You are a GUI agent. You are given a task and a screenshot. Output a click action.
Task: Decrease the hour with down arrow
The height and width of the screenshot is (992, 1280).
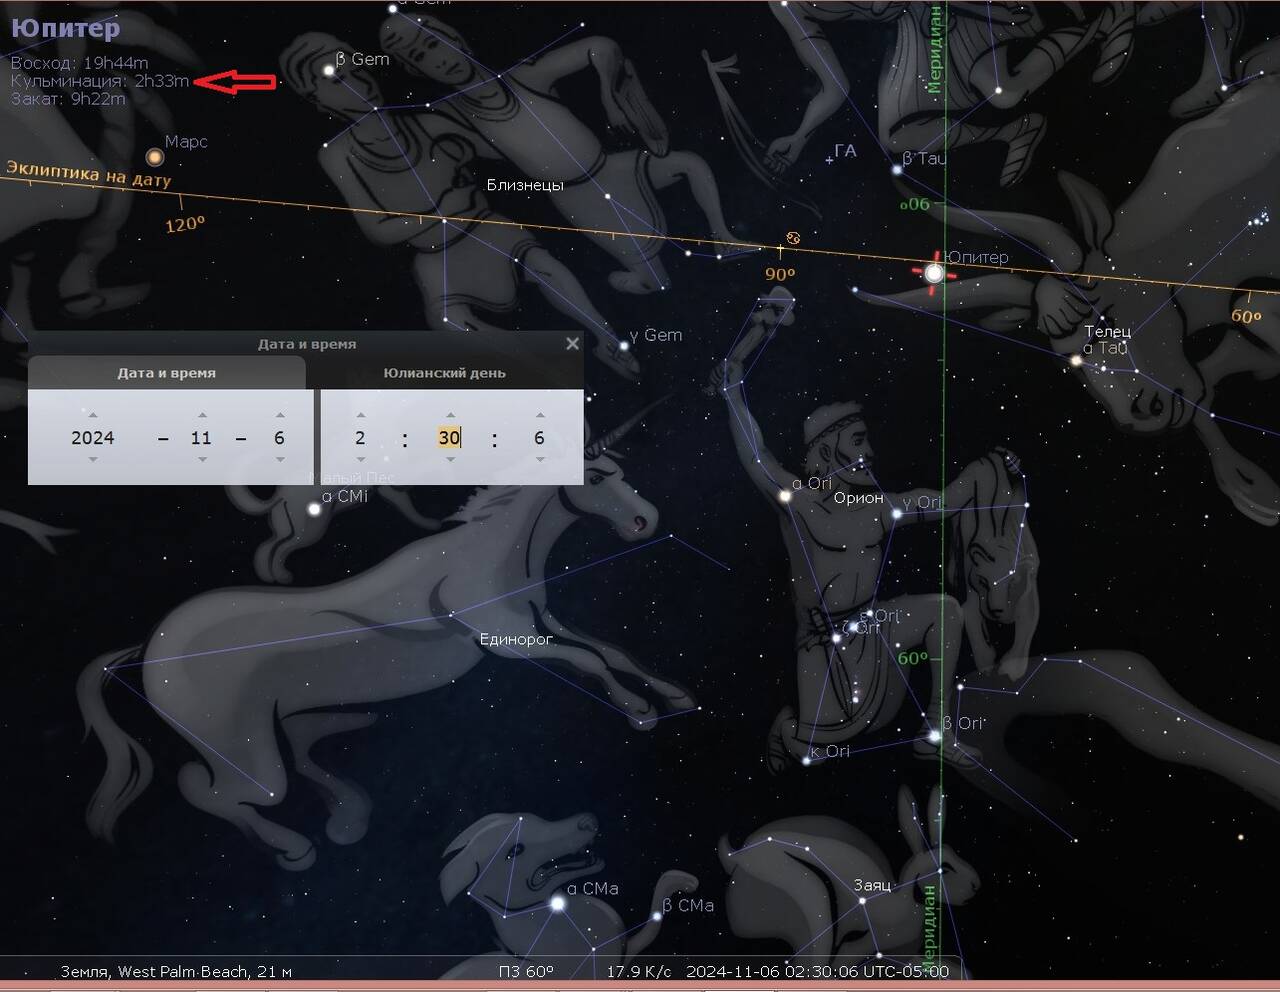click(x=361, y=460)
